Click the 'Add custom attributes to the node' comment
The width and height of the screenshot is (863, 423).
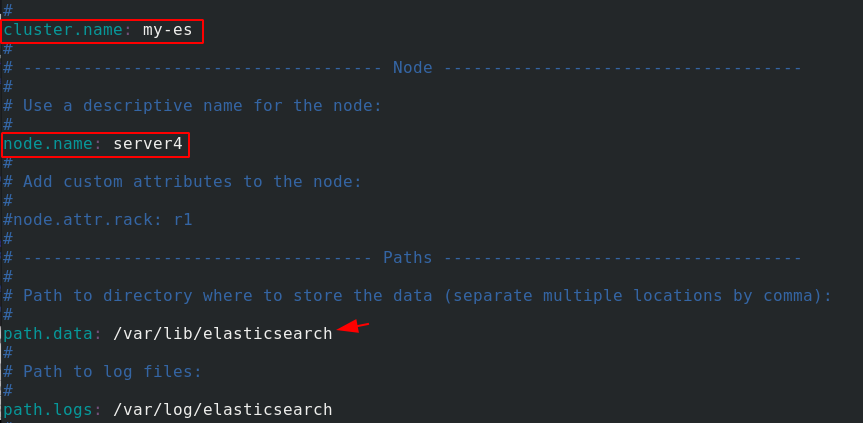(x=182, y=182)
